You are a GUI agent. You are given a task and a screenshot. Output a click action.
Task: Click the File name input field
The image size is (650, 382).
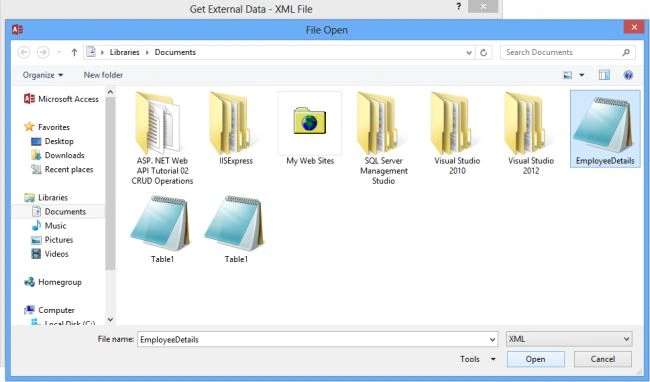pos(313,339)
